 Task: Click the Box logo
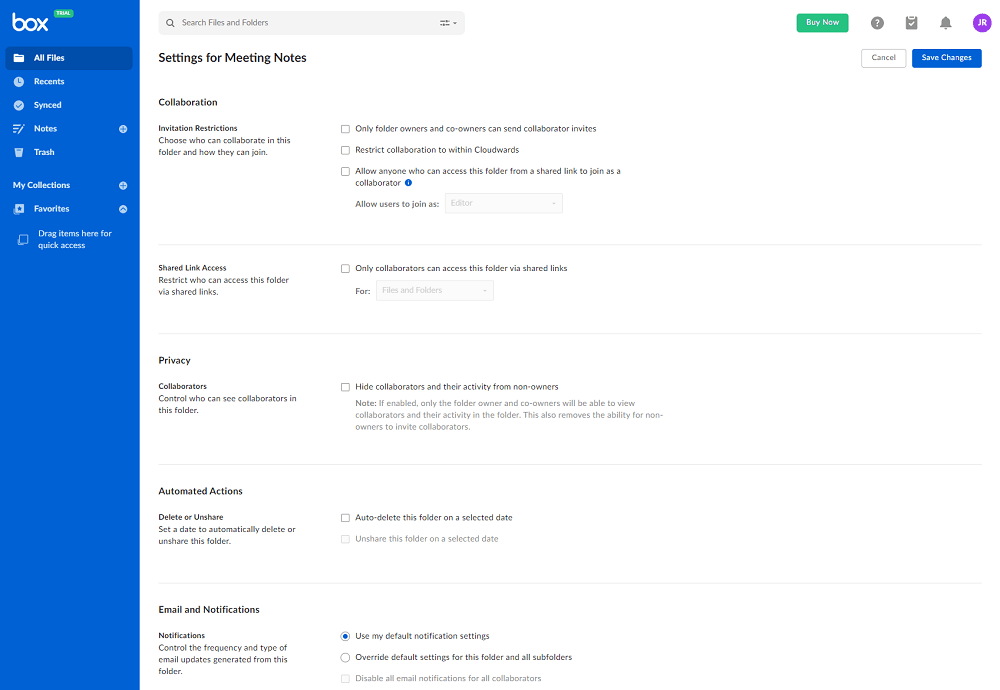(30, 23)
